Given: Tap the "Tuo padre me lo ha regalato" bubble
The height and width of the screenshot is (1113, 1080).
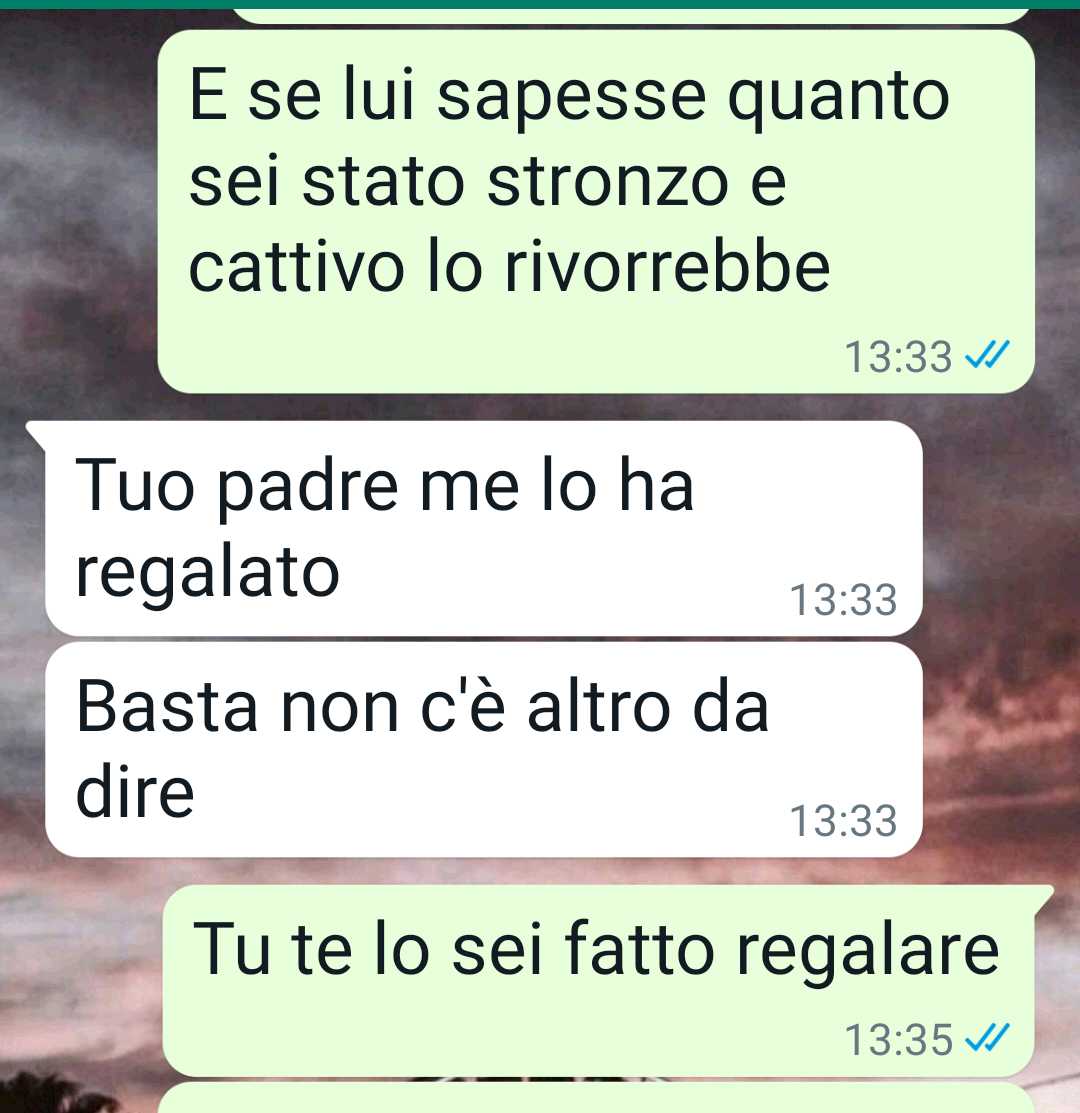Looking at the screenshot, I should tap(484, 529).
